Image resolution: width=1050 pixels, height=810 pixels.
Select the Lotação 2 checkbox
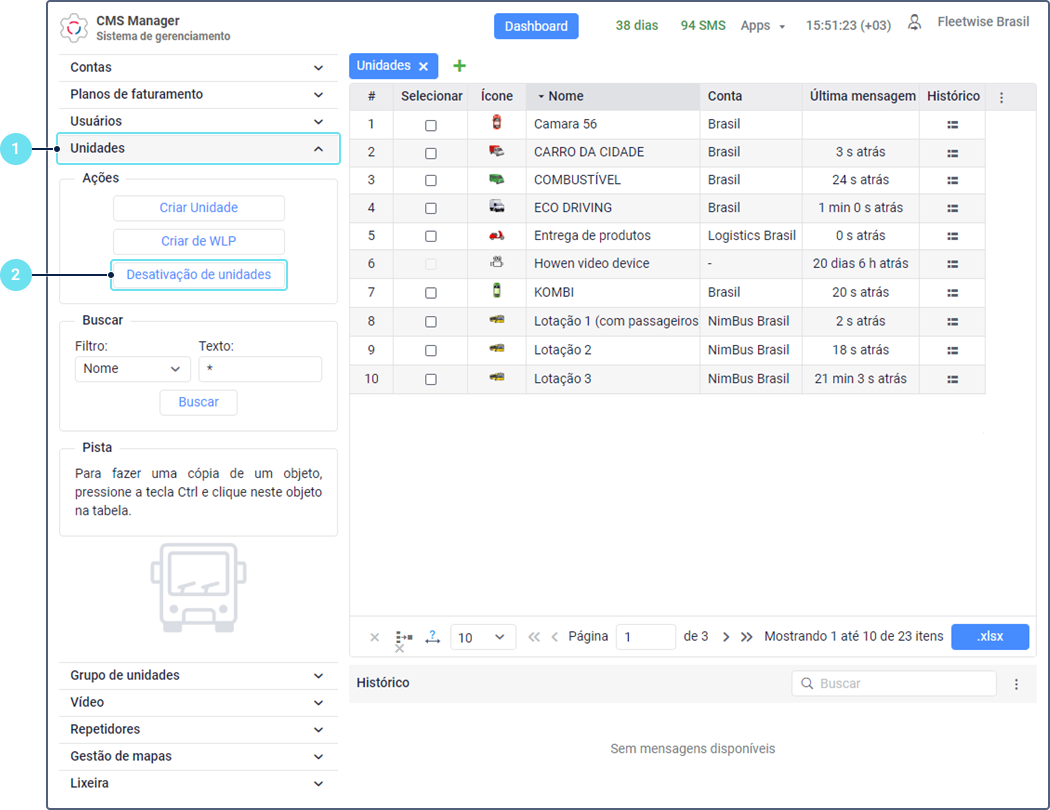(431, 351)
